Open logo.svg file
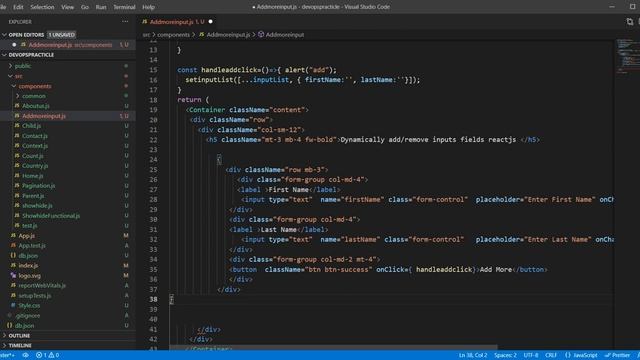Image resolution: width=640 pixels, height=360 pixels. [29, 276]
